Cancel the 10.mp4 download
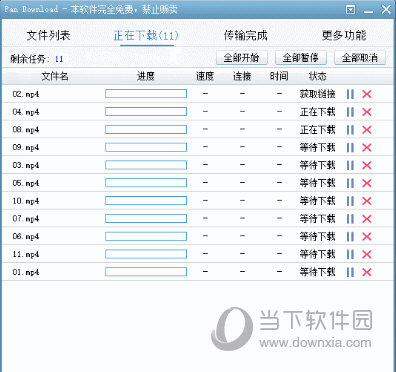The height and width of the screenshot is (372, 396). pos(367,201)
